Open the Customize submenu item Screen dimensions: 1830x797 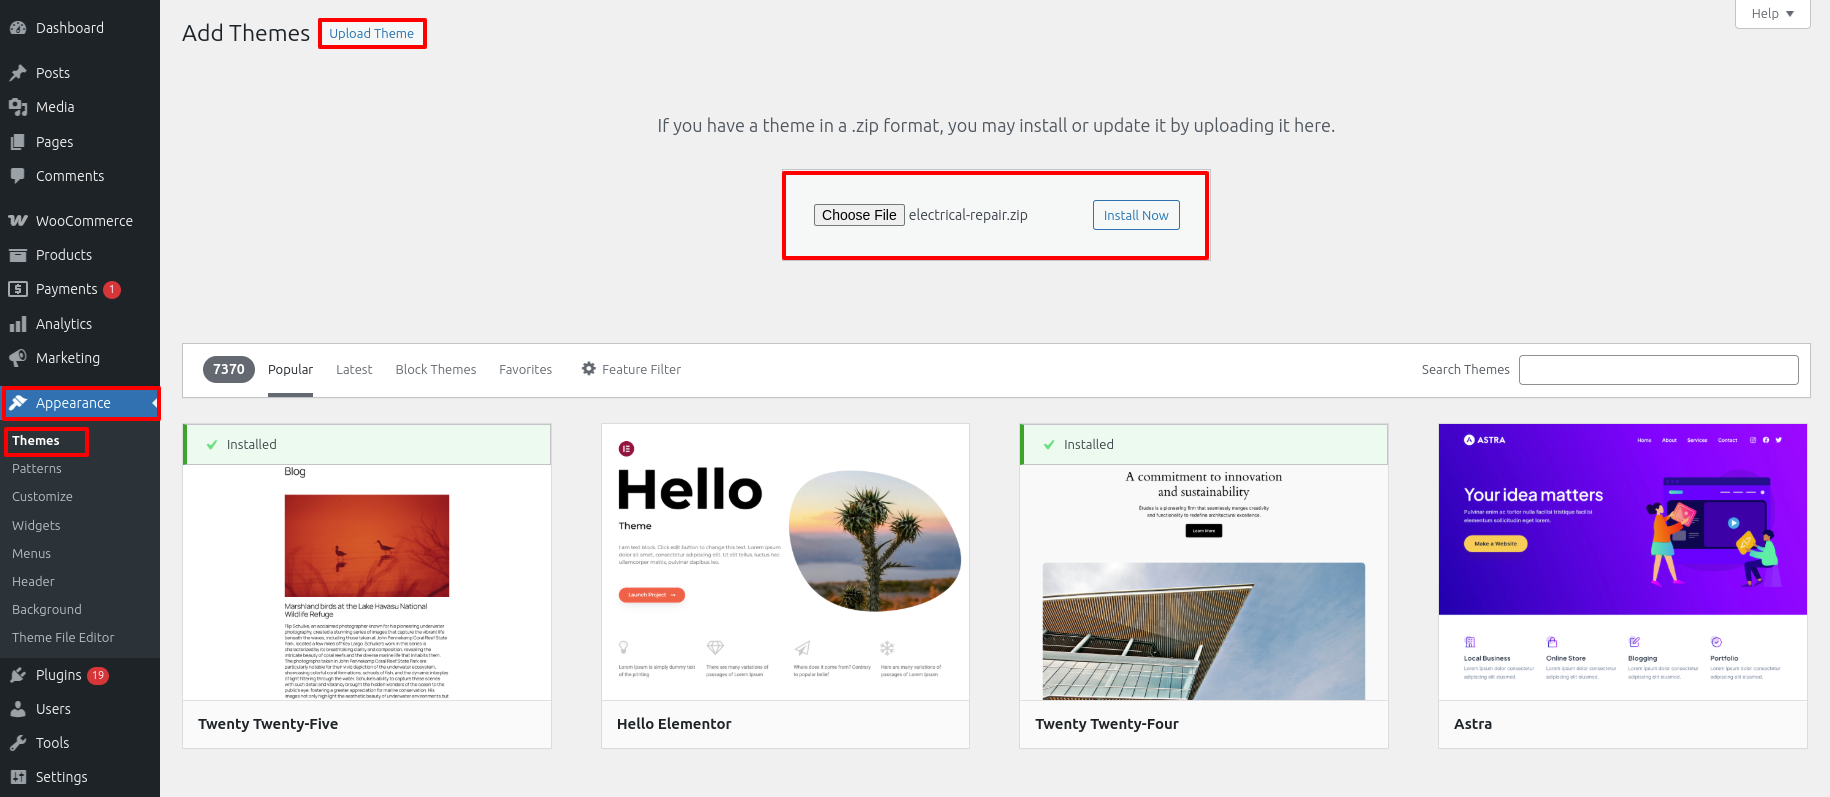pos(42,497)
